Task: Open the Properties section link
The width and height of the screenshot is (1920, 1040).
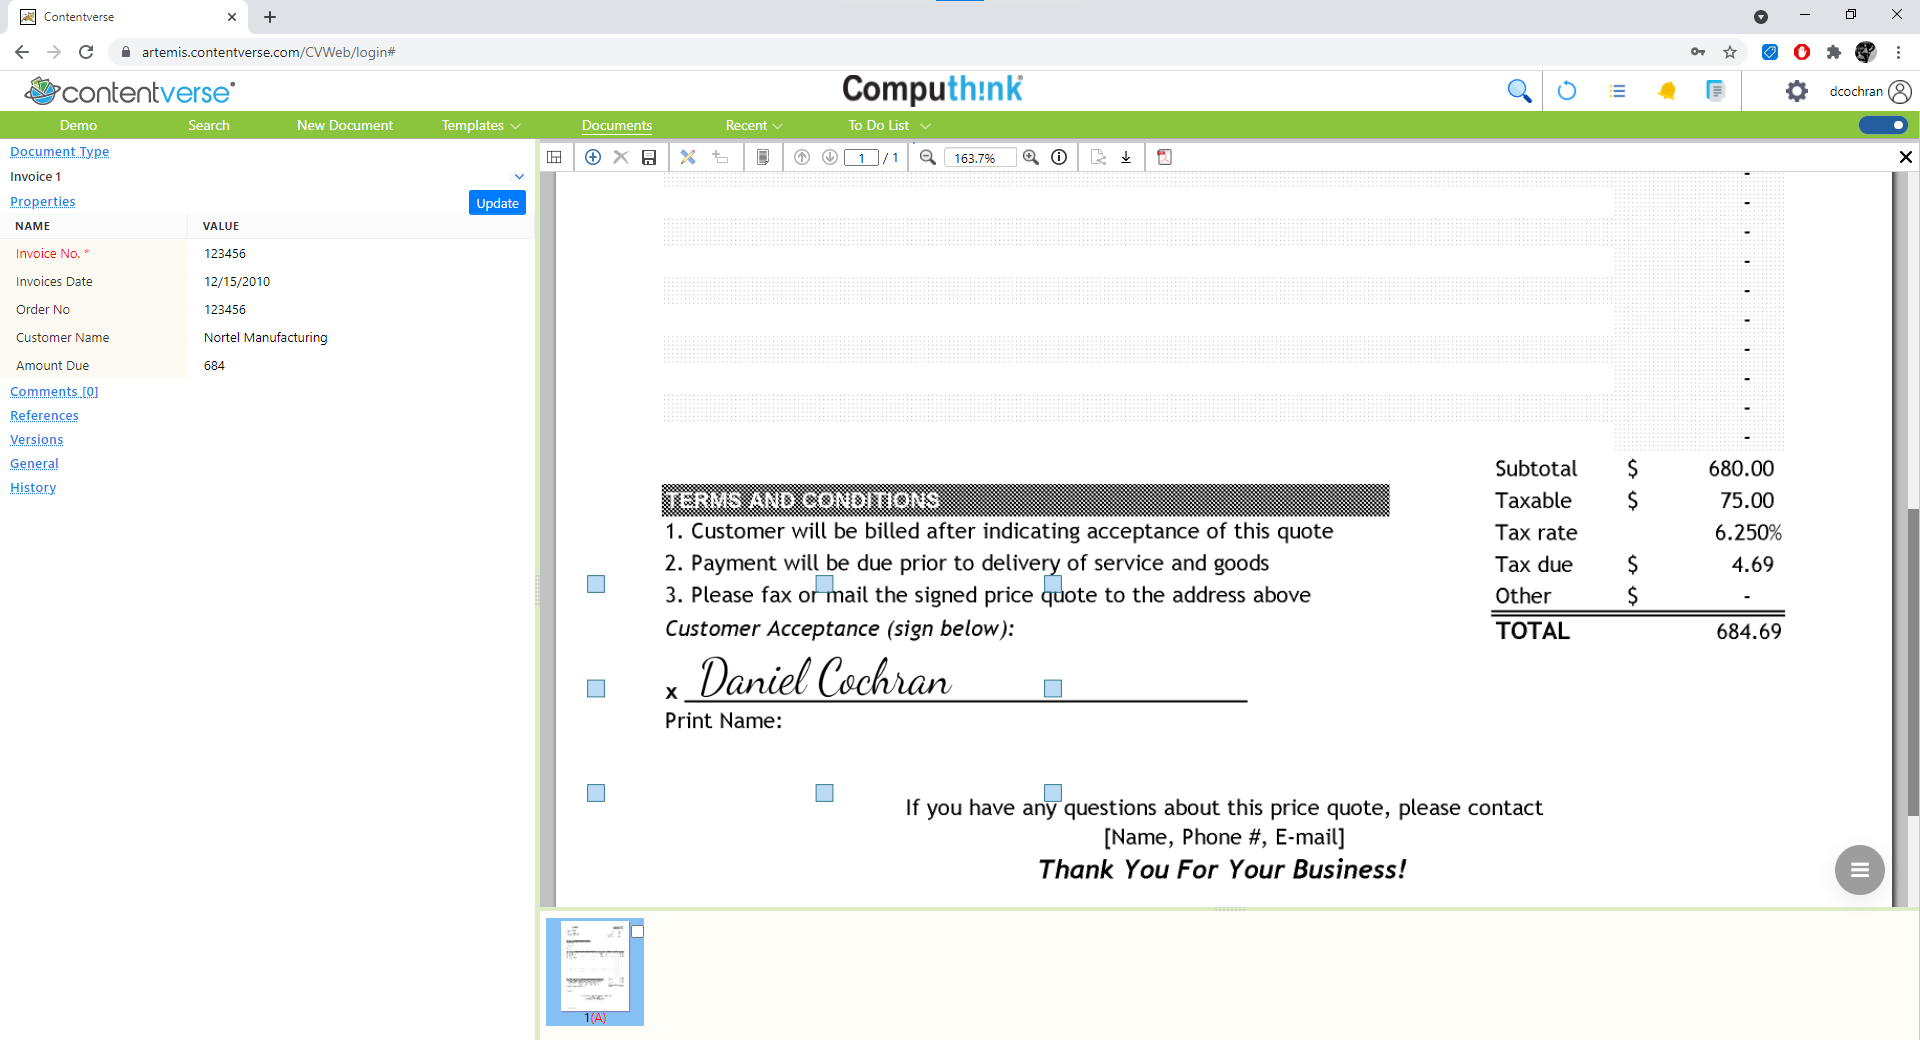Action: [43, 202]
